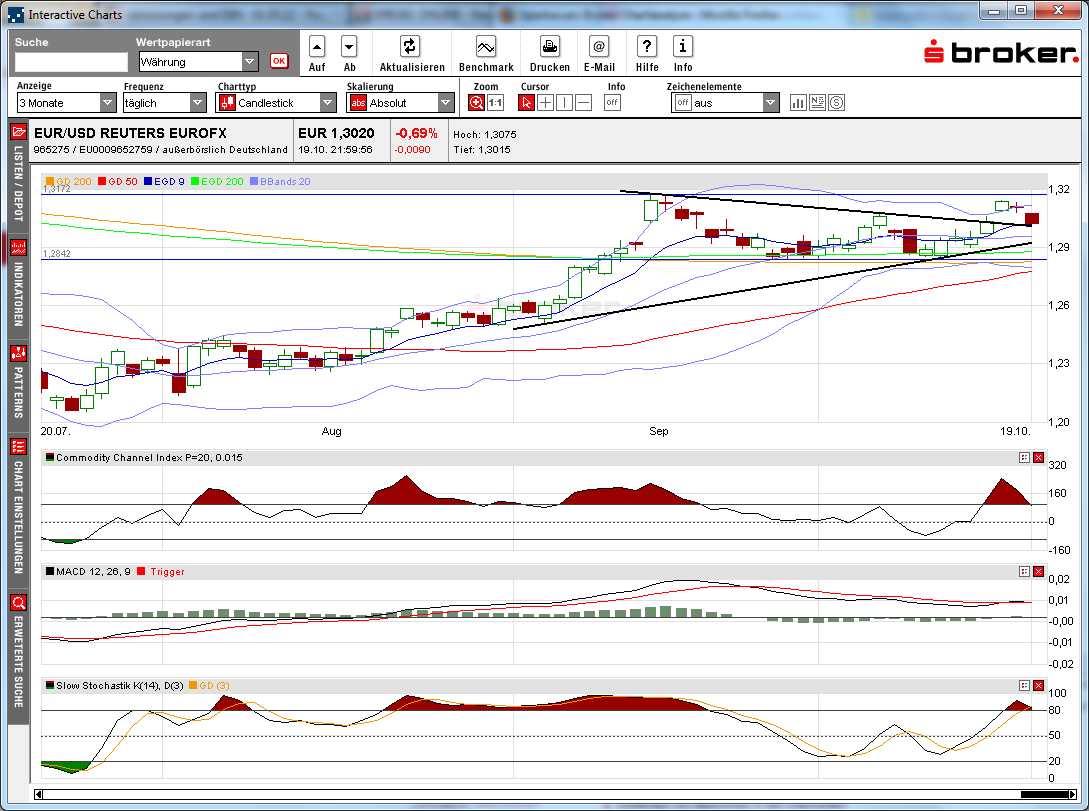This screenshot has height=811, width=1089.
Task: Toggle BBands 20 legend entry
Action: (280, 181)
